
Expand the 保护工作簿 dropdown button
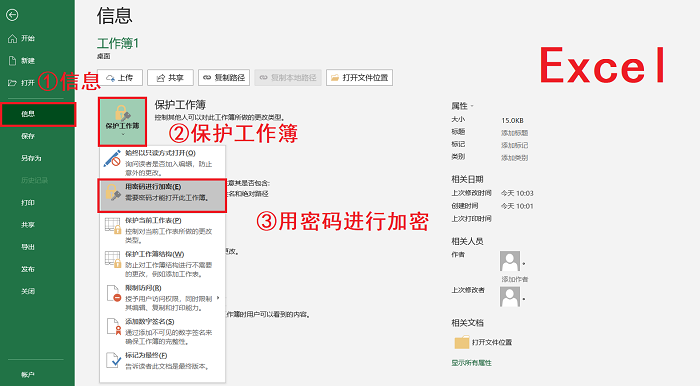[122, 122]
